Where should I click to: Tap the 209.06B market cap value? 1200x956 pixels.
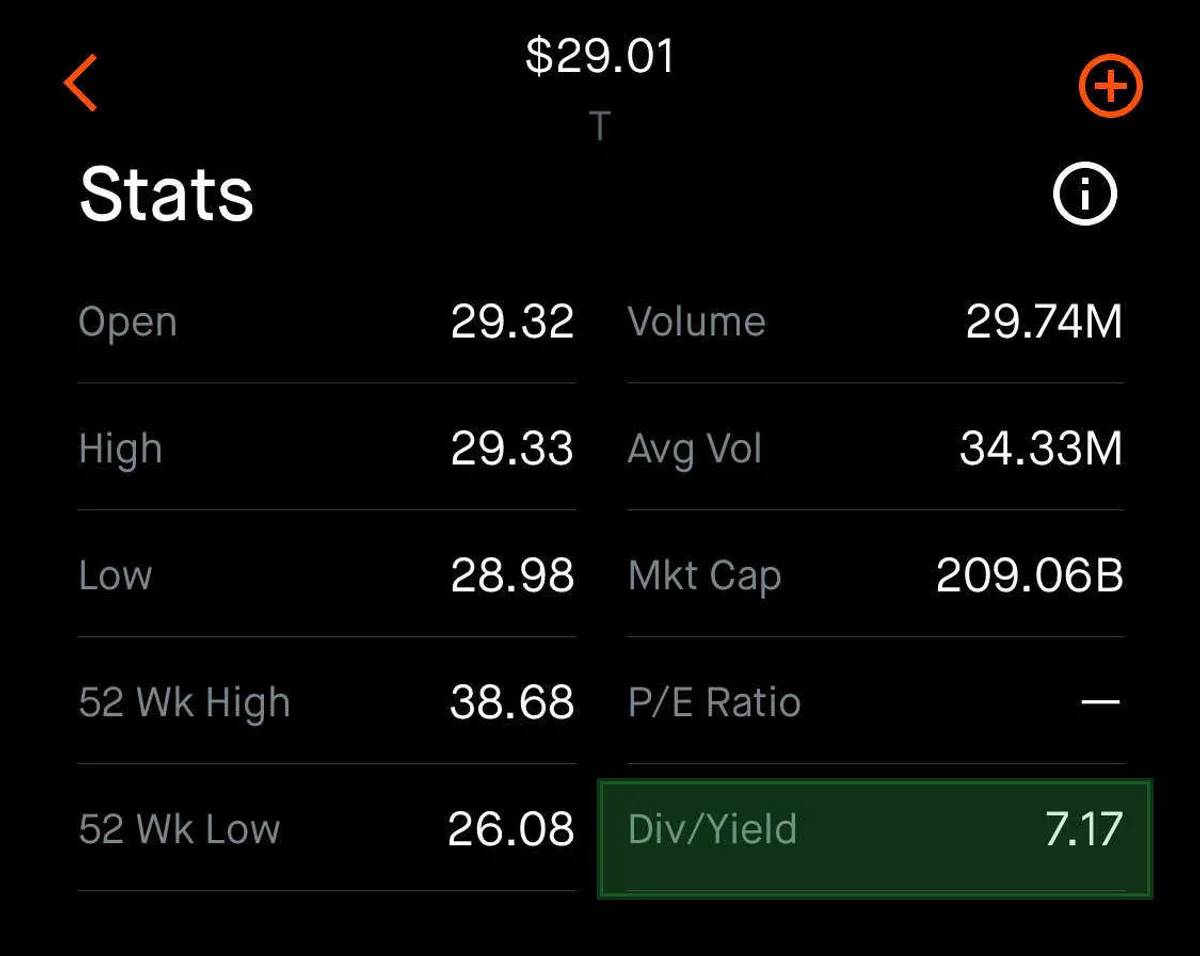tap(1029, 576)
